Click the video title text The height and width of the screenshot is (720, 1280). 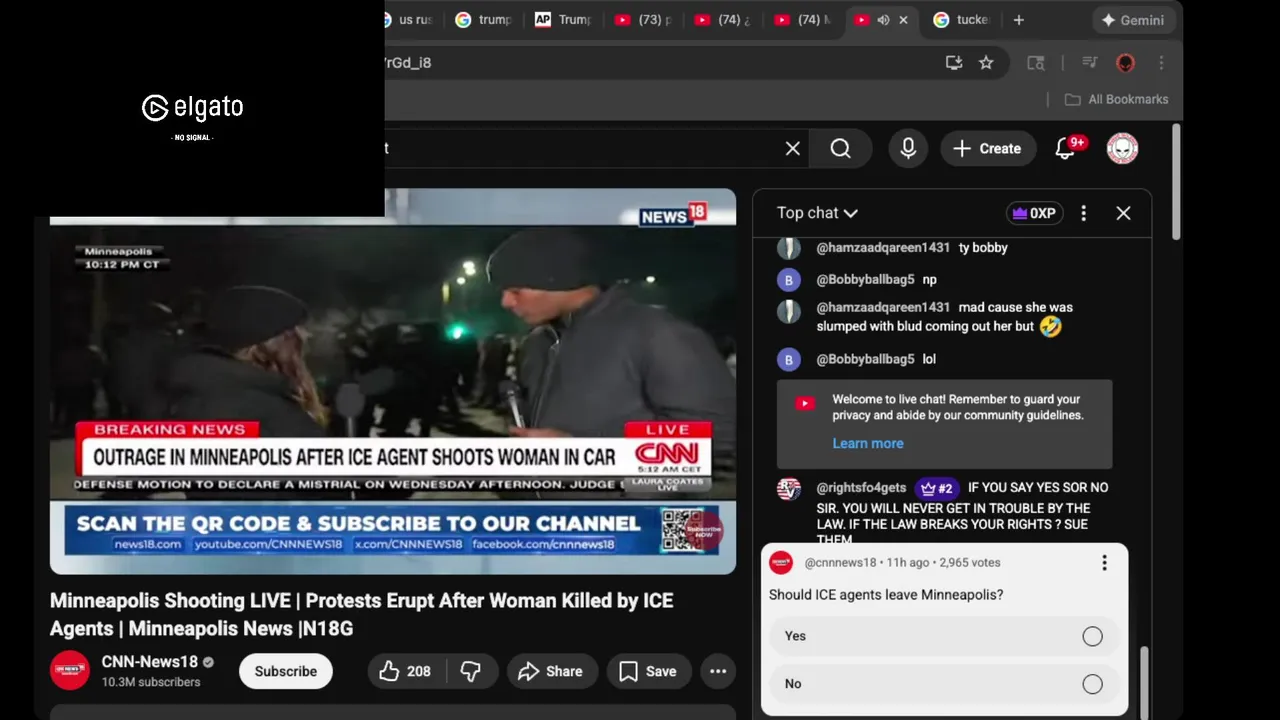[361, 614]
